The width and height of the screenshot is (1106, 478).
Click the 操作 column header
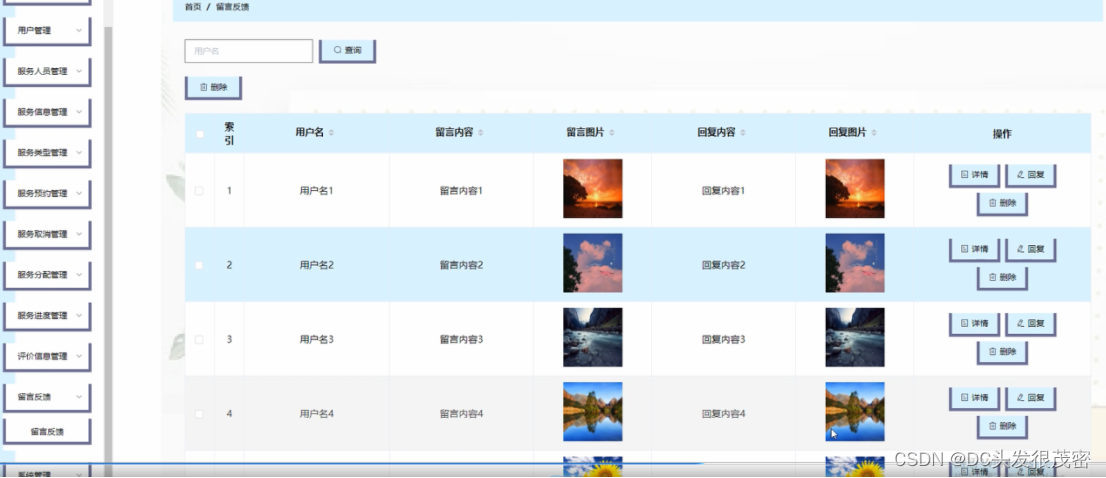1002,133
